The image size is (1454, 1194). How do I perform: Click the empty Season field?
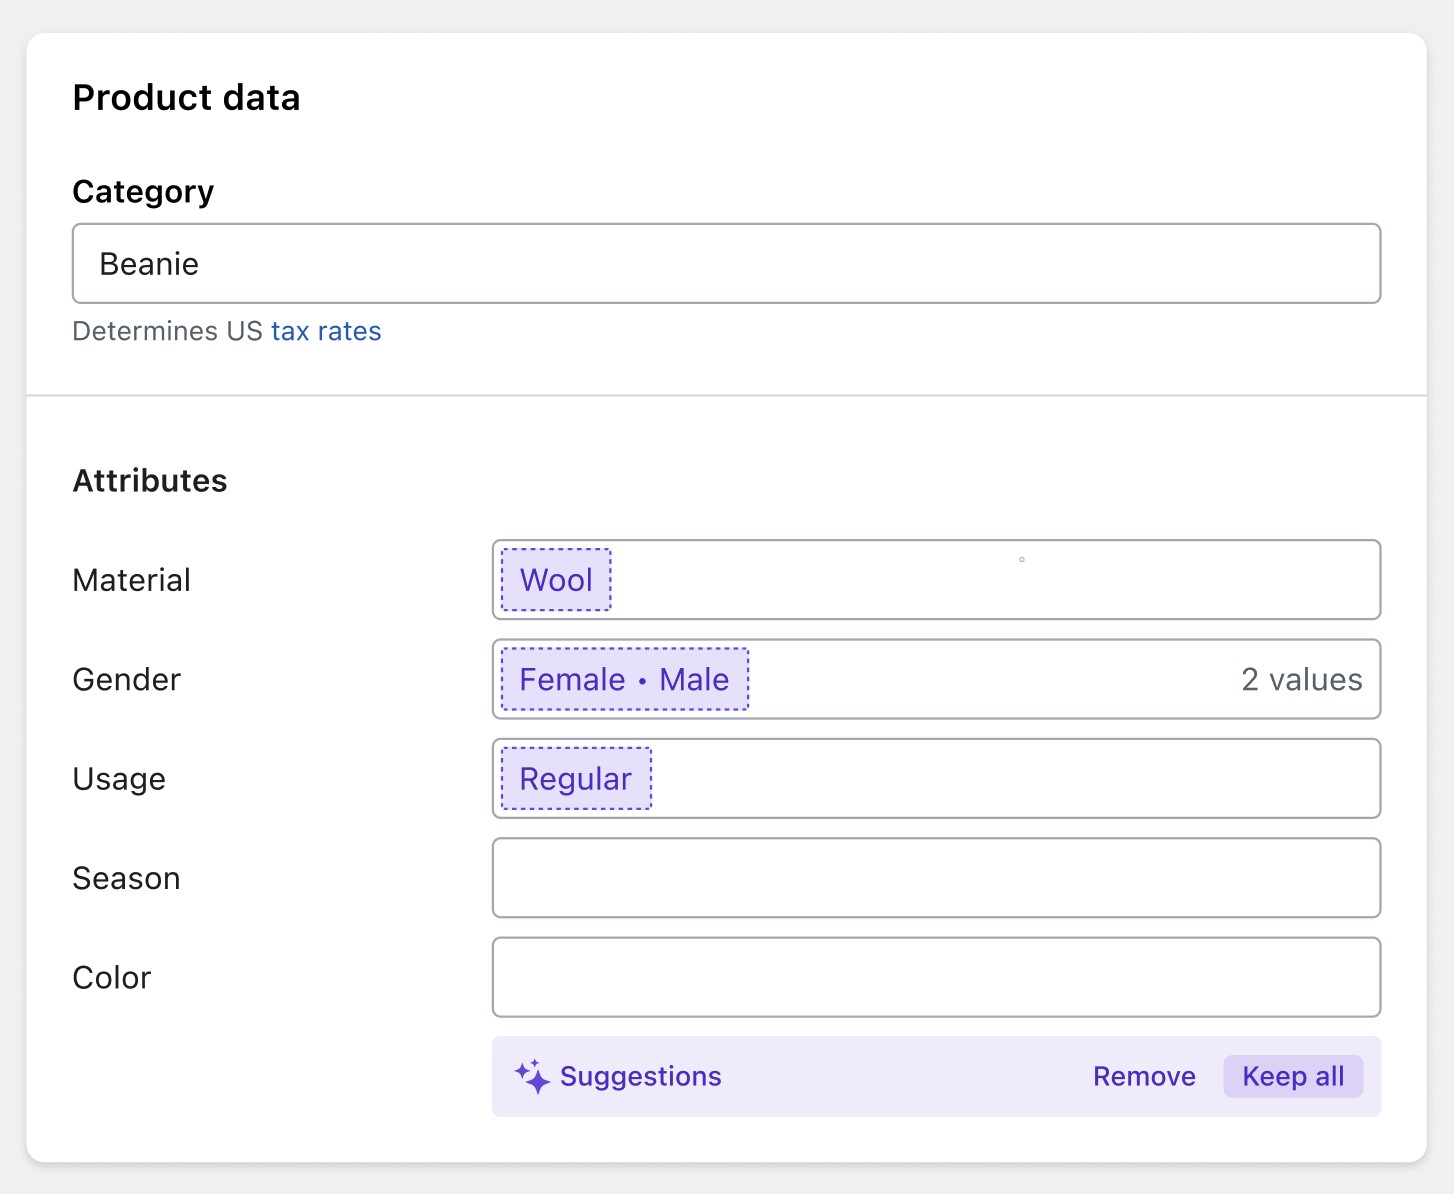click(x=936, y=878)
